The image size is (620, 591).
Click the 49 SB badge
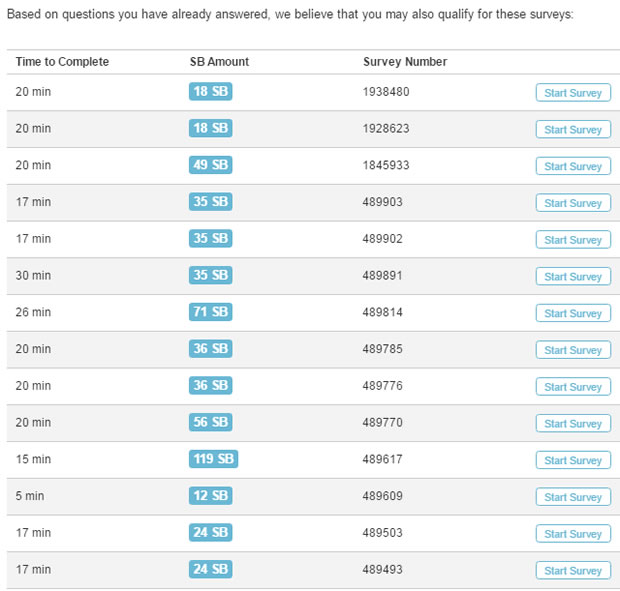(x=210, y=164)
